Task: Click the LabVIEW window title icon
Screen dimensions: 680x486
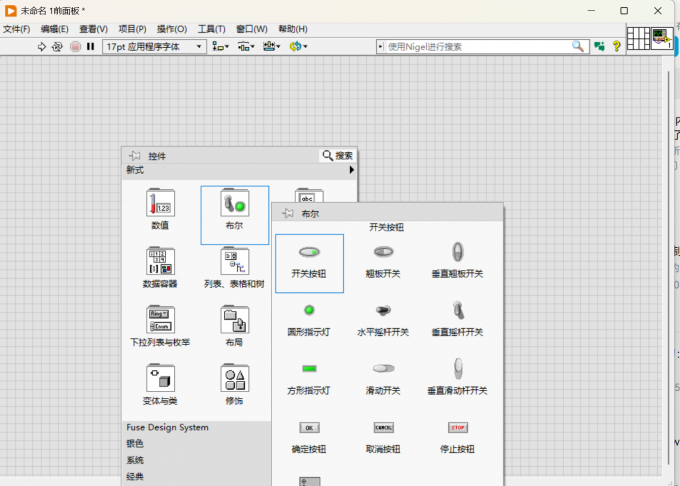Action: point(10,10)
